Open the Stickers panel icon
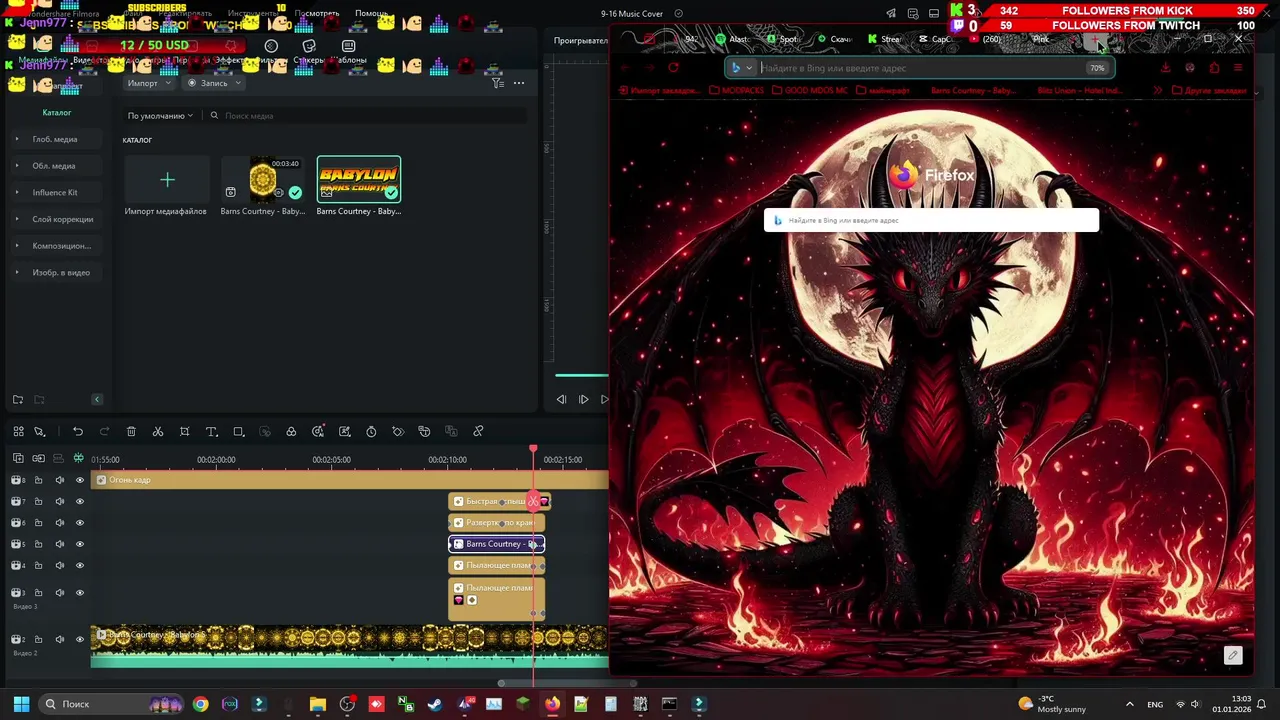This screenshot has width=1280, height=720. (x=309, y=46)
